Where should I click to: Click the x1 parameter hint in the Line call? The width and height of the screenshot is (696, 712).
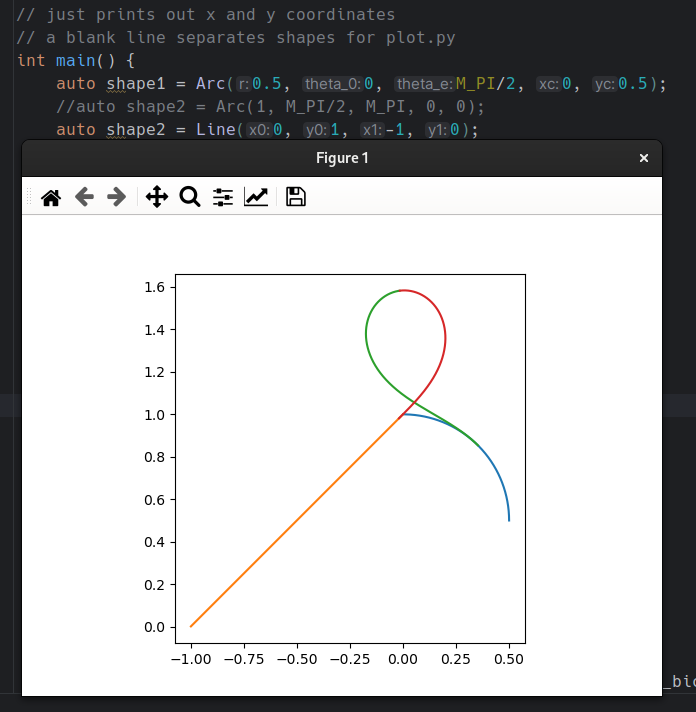(x=373, y=130)
